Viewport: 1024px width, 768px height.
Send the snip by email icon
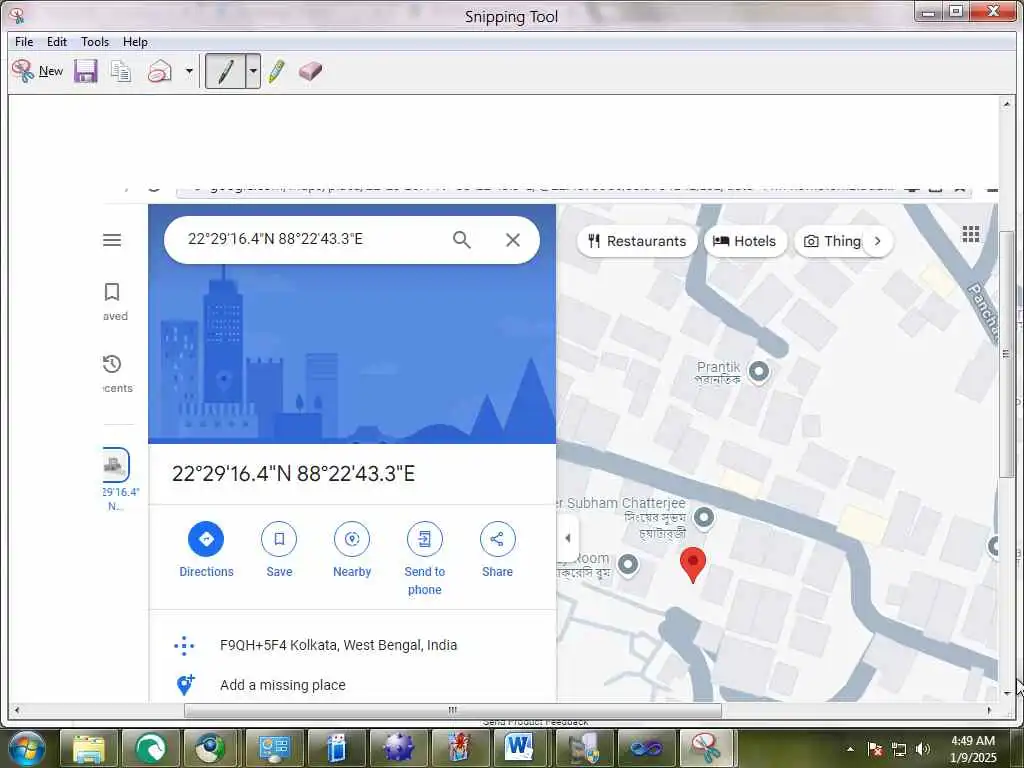[x=159, y=71]
